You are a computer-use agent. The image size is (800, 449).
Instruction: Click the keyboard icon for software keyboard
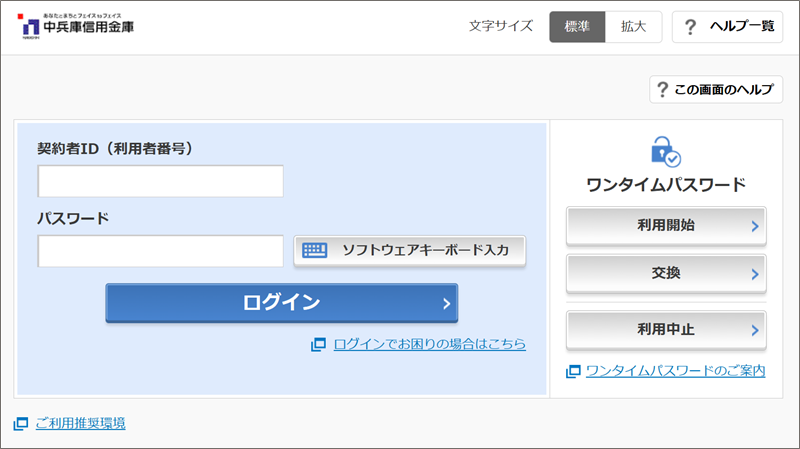click(315, 250)
